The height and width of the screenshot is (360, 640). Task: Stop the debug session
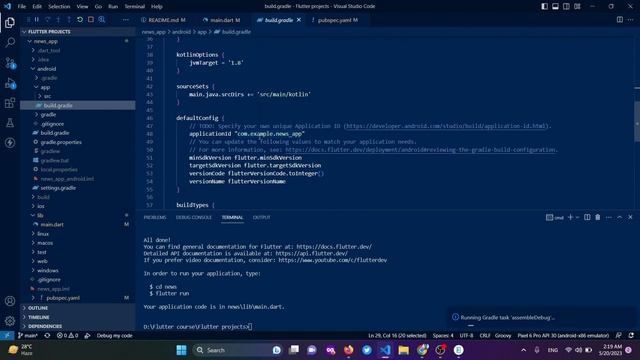[x=91, y=20]
